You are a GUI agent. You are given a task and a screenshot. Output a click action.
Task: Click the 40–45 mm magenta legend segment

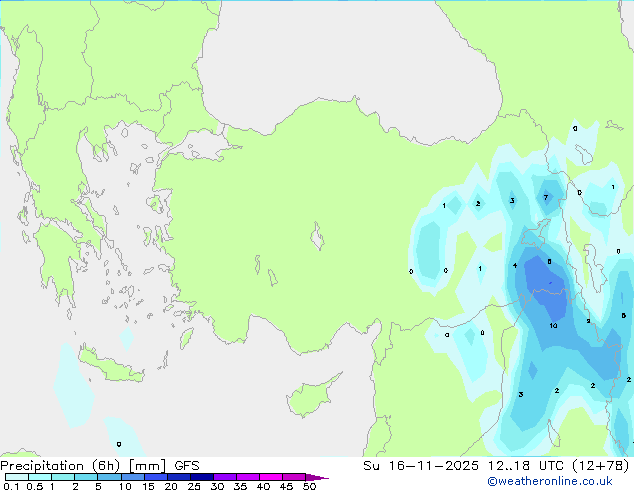[x=271, y=477]
